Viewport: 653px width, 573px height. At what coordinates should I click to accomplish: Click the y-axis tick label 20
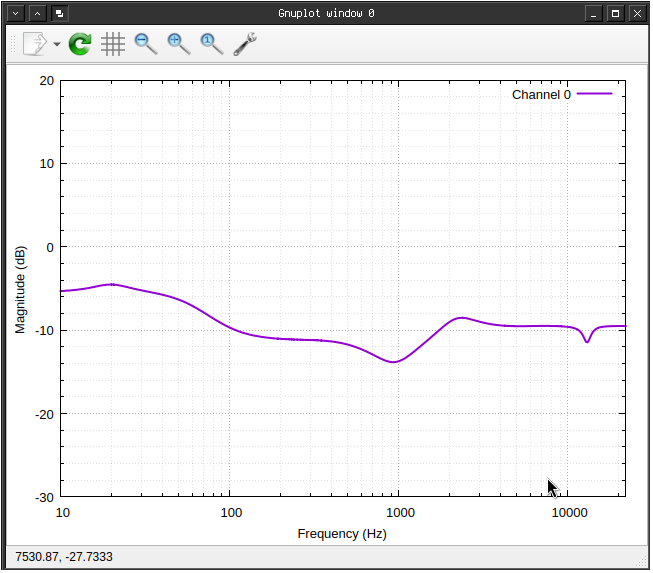[x=47, y=81]
